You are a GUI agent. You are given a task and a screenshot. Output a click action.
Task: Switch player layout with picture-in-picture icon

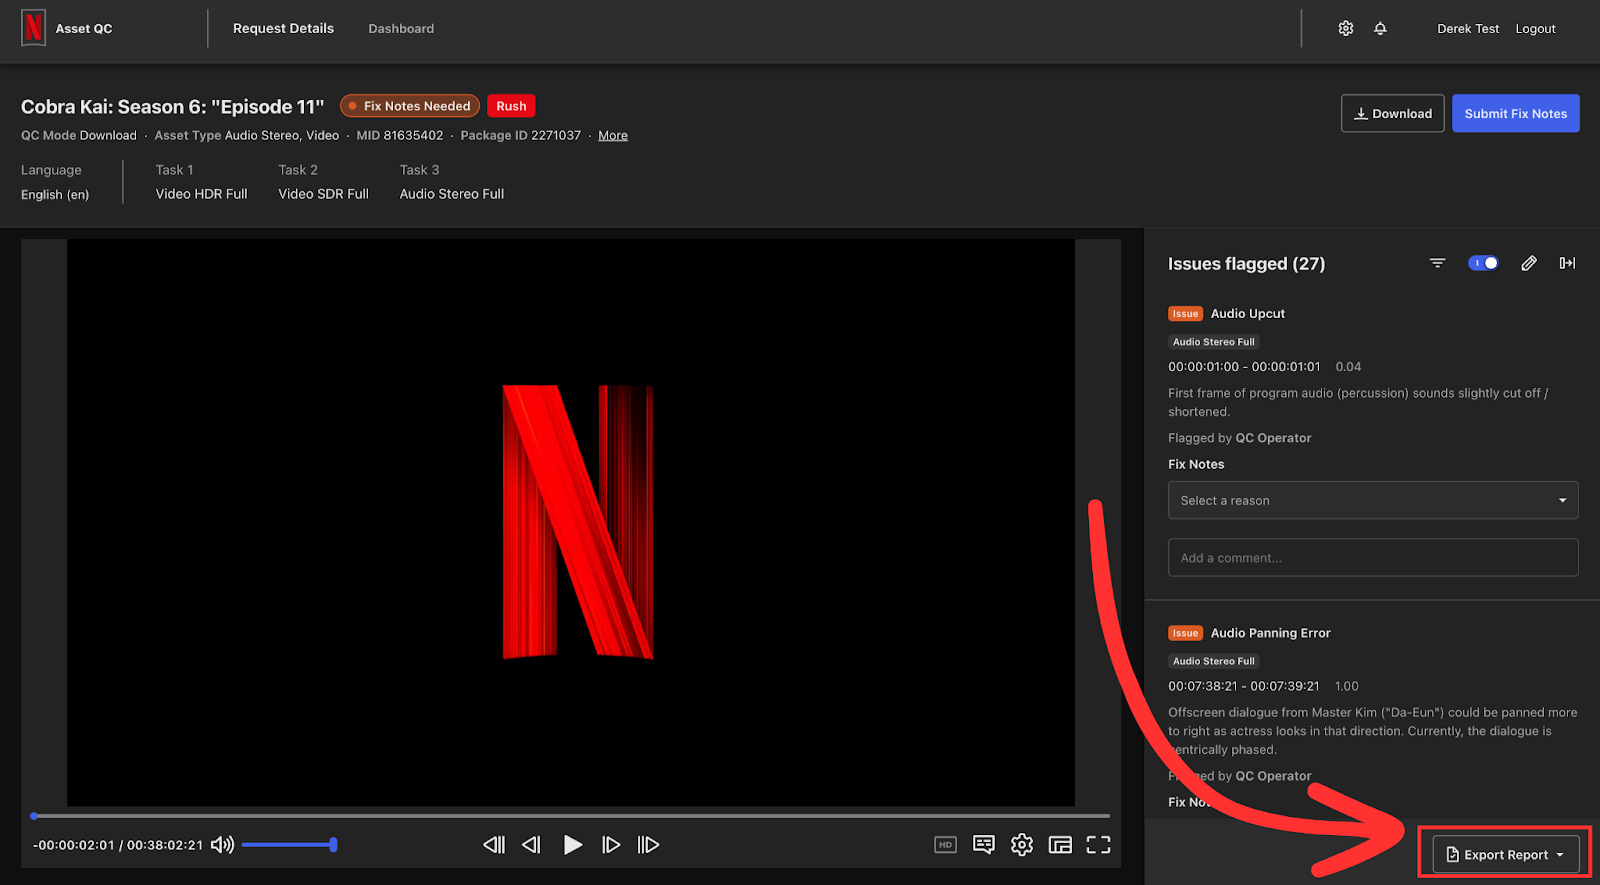pos(1060,845)
